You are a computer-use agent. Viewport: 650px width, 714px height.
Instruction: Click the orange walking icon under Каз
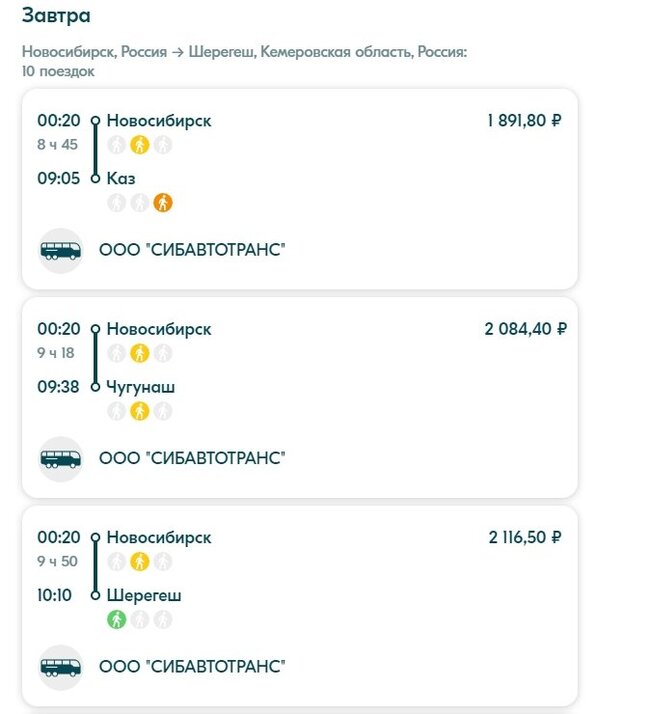click(x=163, y=203)
